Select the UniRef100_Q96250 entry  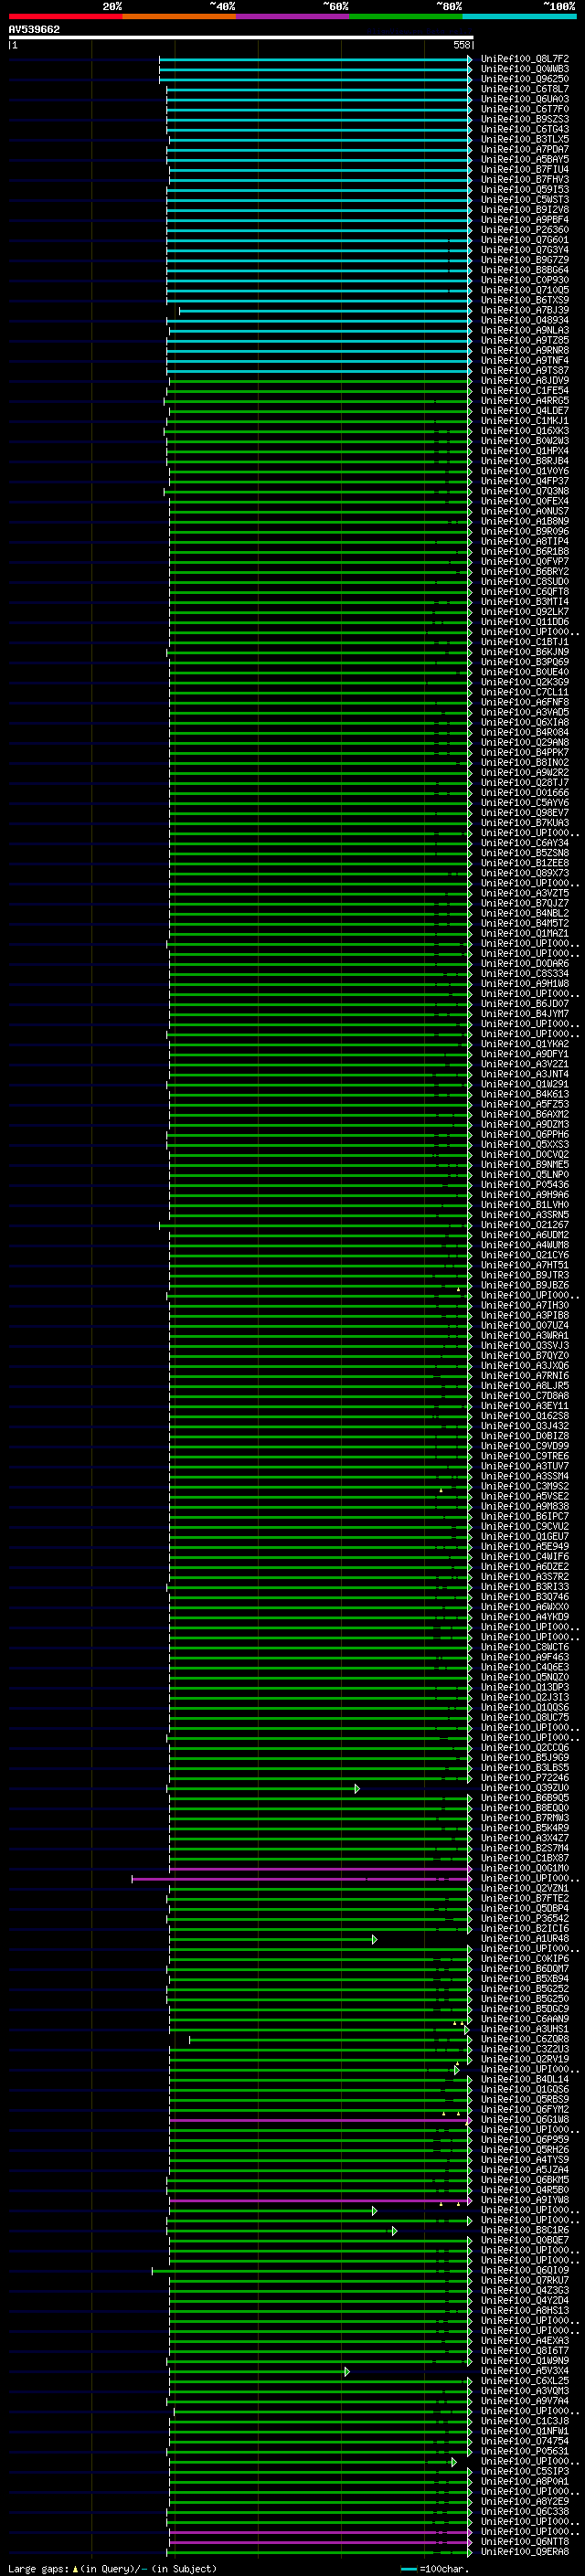pyautogui.click(x=524, y=79)
